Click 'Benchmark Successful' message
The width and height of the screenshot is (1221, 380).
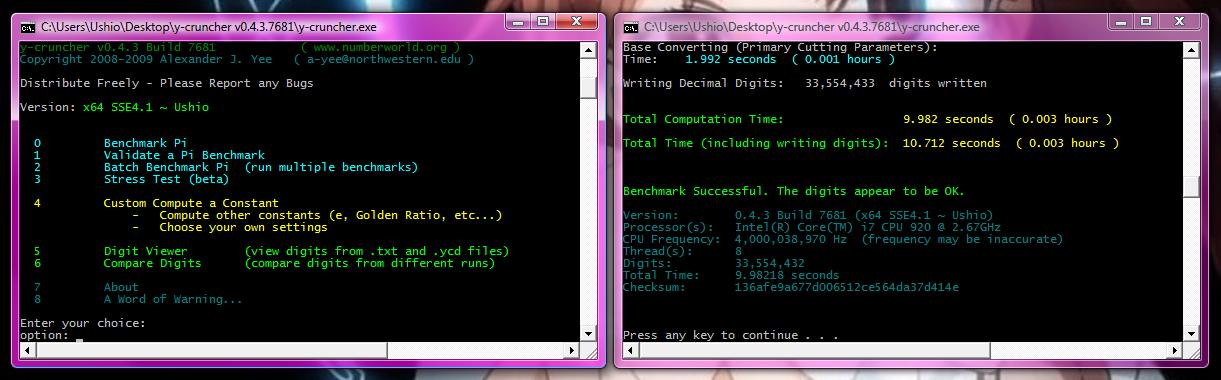click(794, 191)
